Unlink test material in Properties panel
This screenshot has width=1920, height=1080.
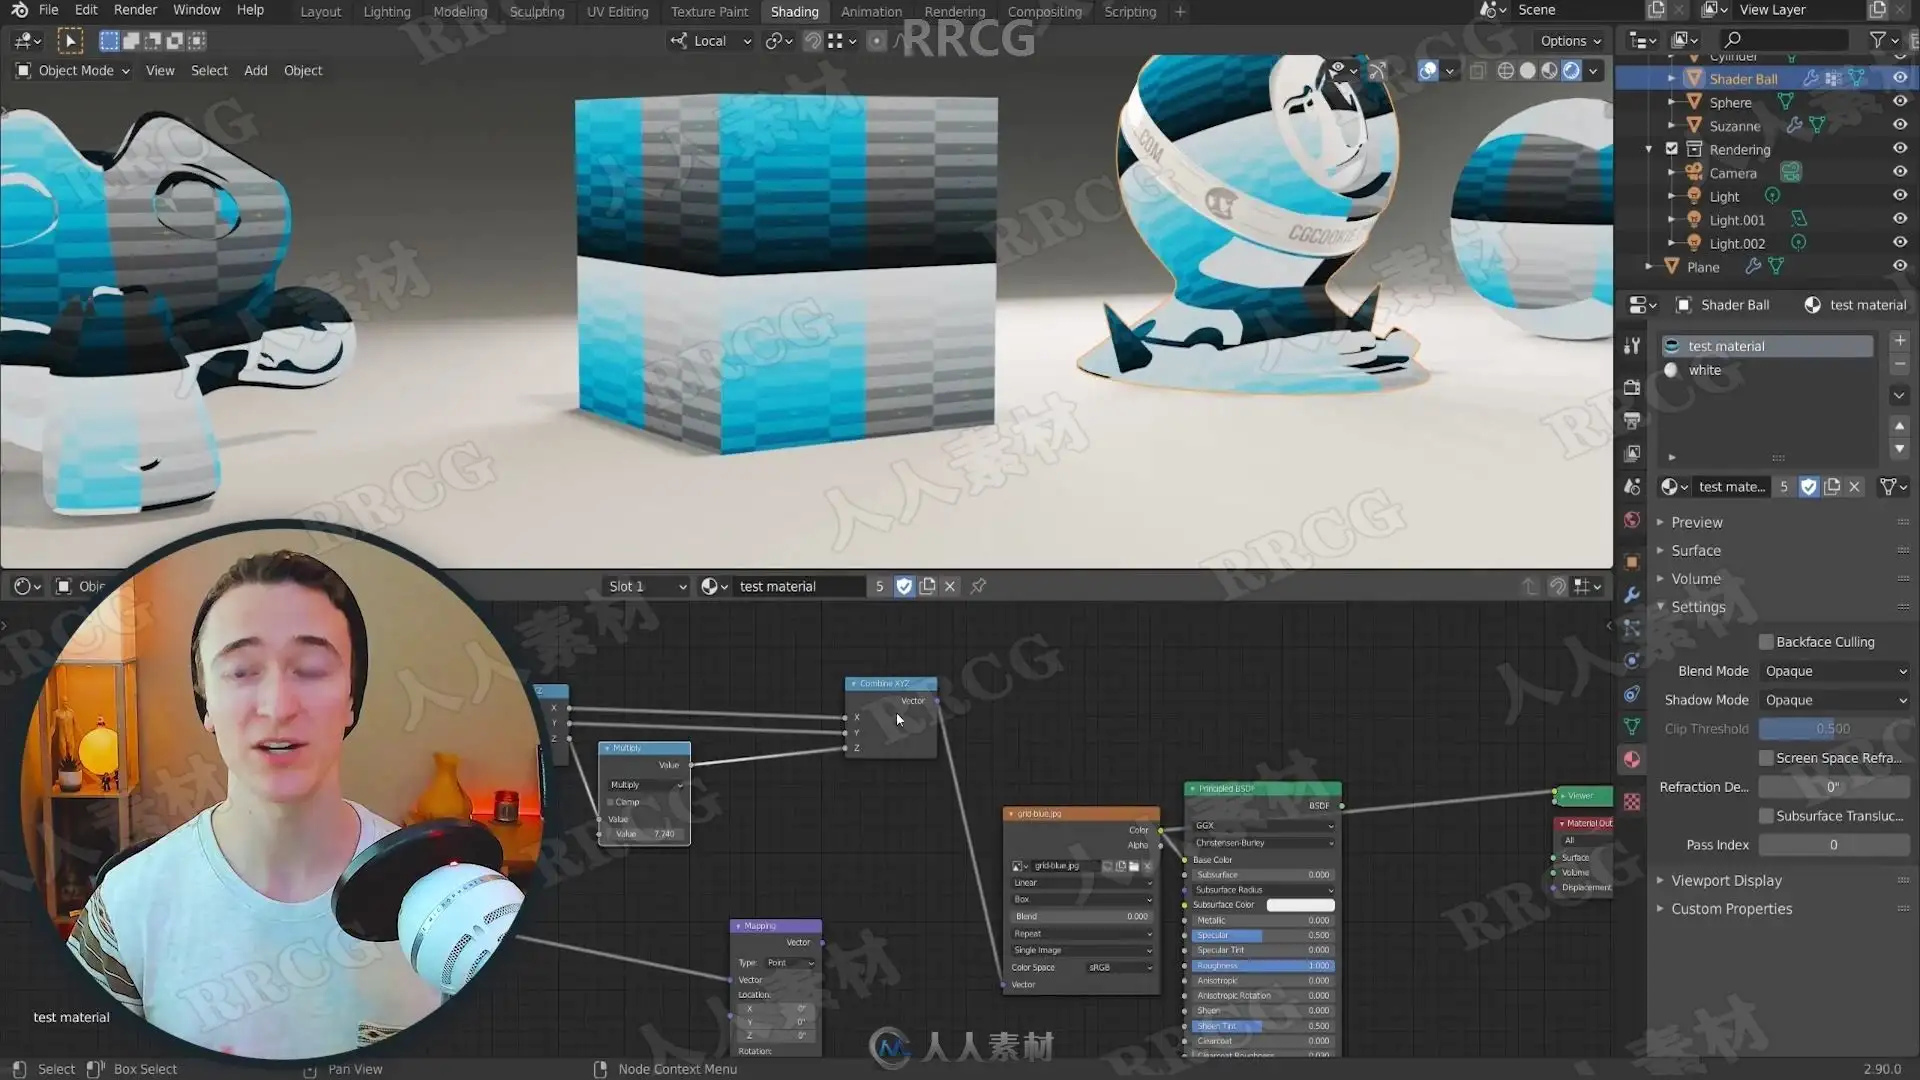(x=1854, y=487)
